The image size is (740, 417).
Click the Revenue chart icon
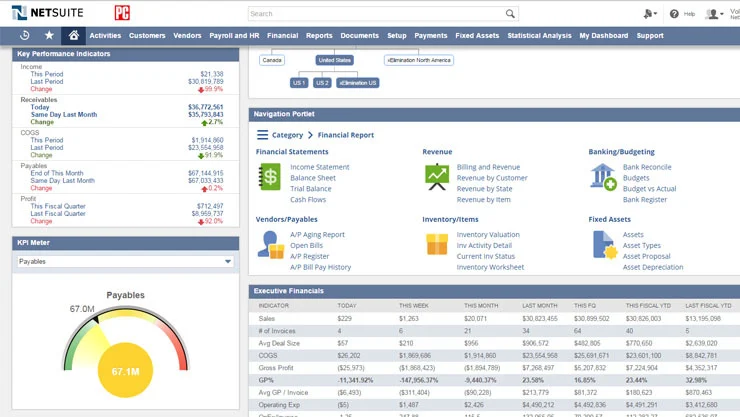pos(436,177)
